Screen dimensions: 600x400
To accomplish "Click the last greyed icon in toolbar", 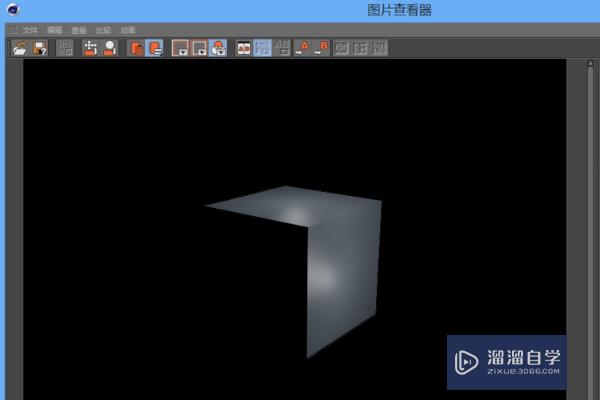I will [380, 48].
